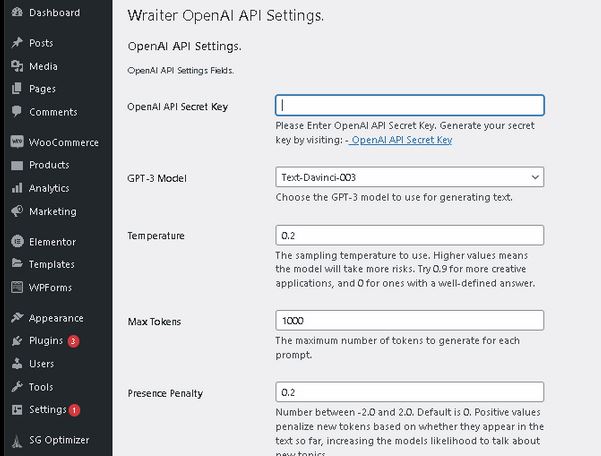Click the Tools wrench icon
Image resolution: width=601 pixels, height=456 pixels.
(x=17, y=387)
